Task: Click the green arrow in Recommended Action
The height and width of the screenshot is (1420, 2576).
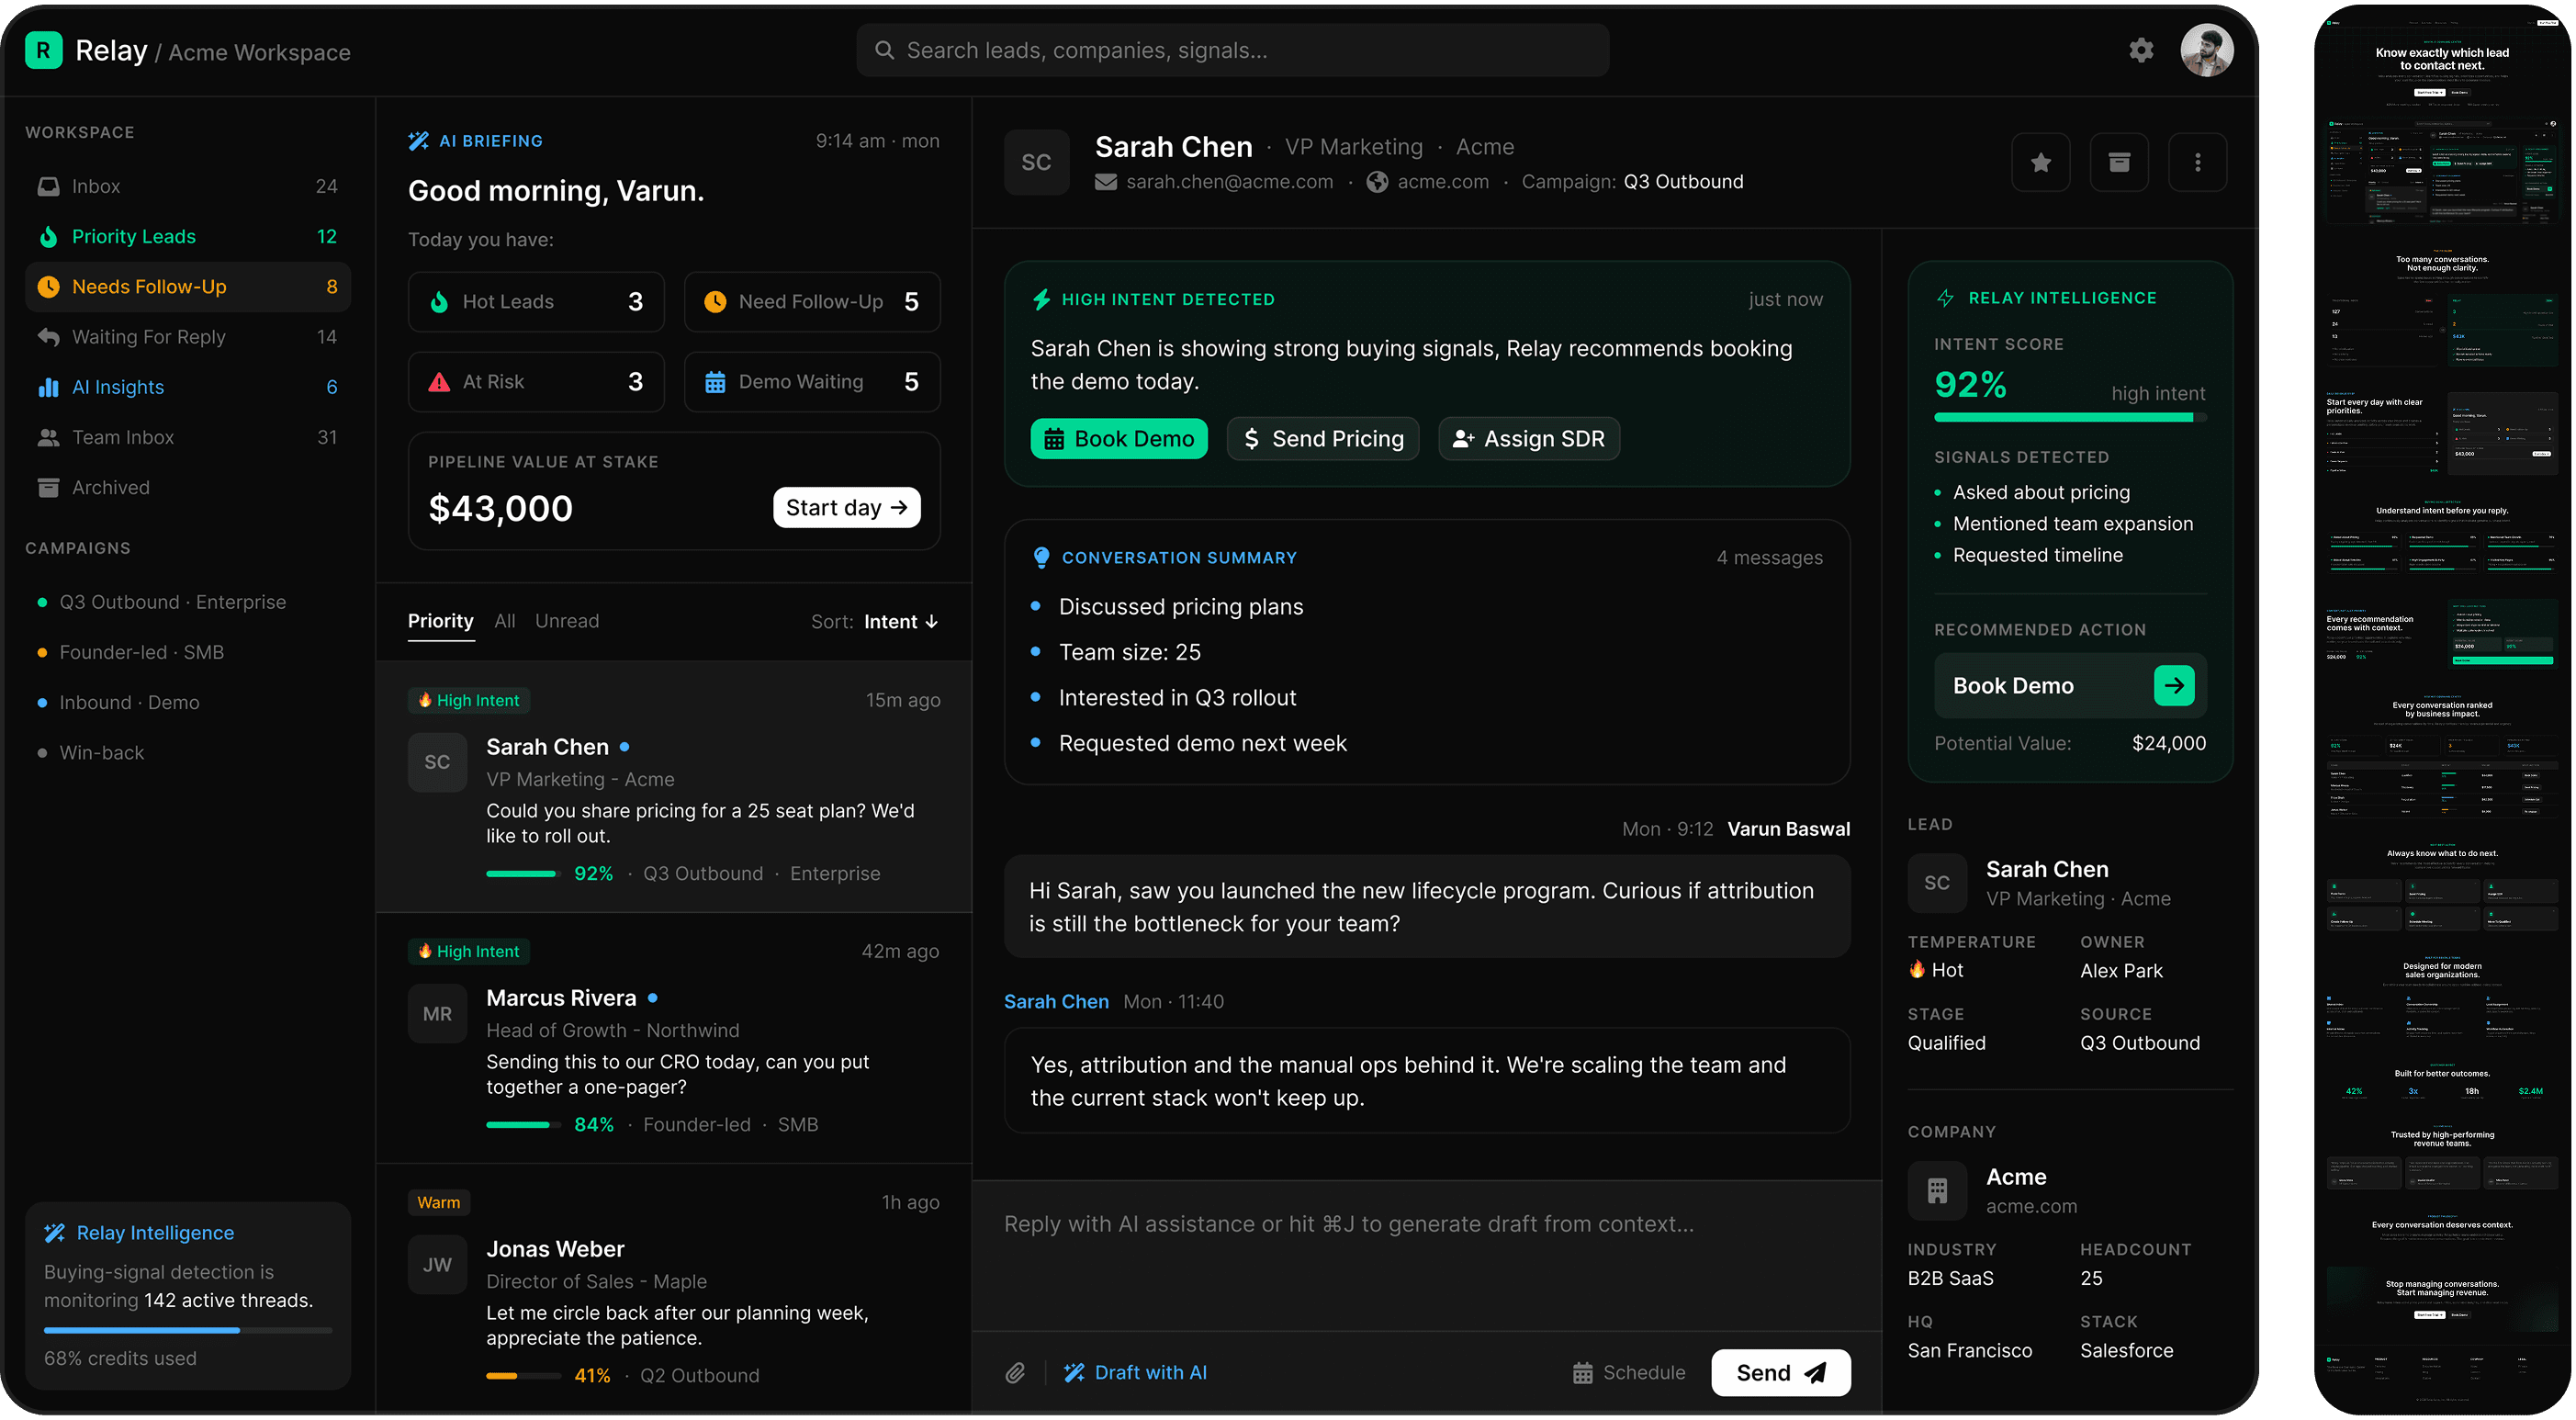Action: 2173,686
